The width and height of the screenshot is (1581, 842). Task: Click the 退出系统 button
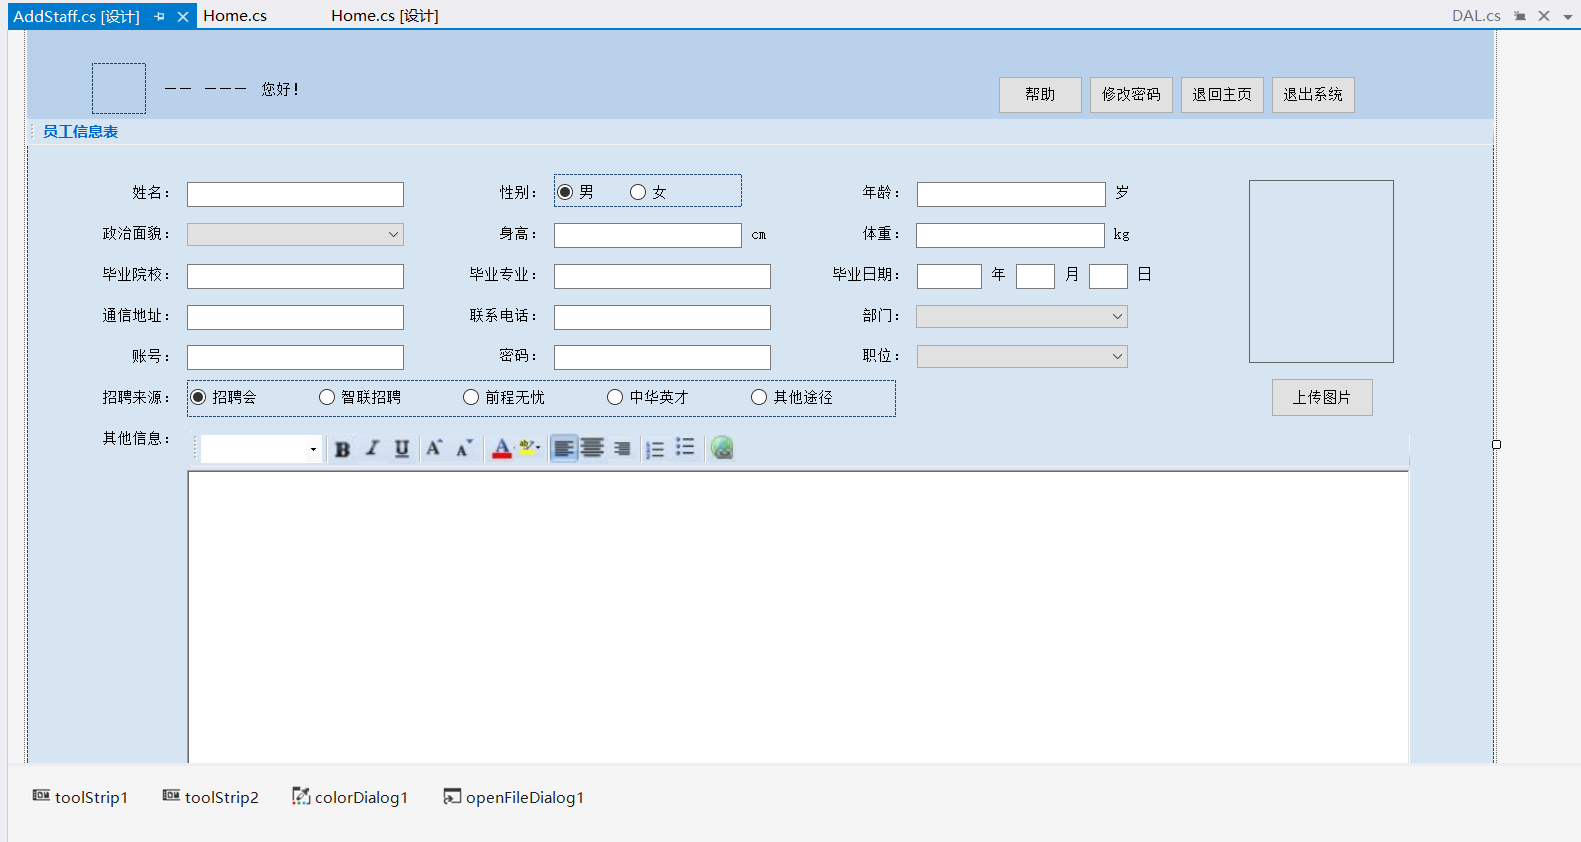point(1313,94)
